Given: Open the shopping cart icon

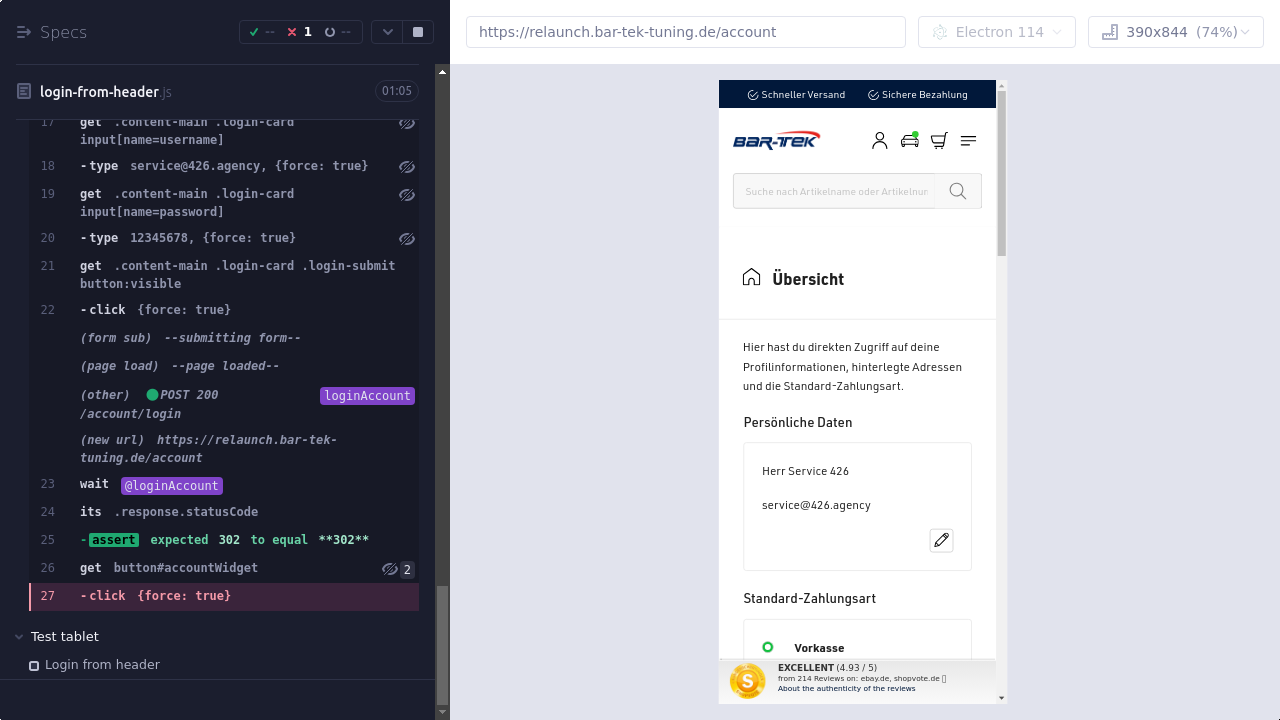Looking at the screenshot, I should 938,141.
